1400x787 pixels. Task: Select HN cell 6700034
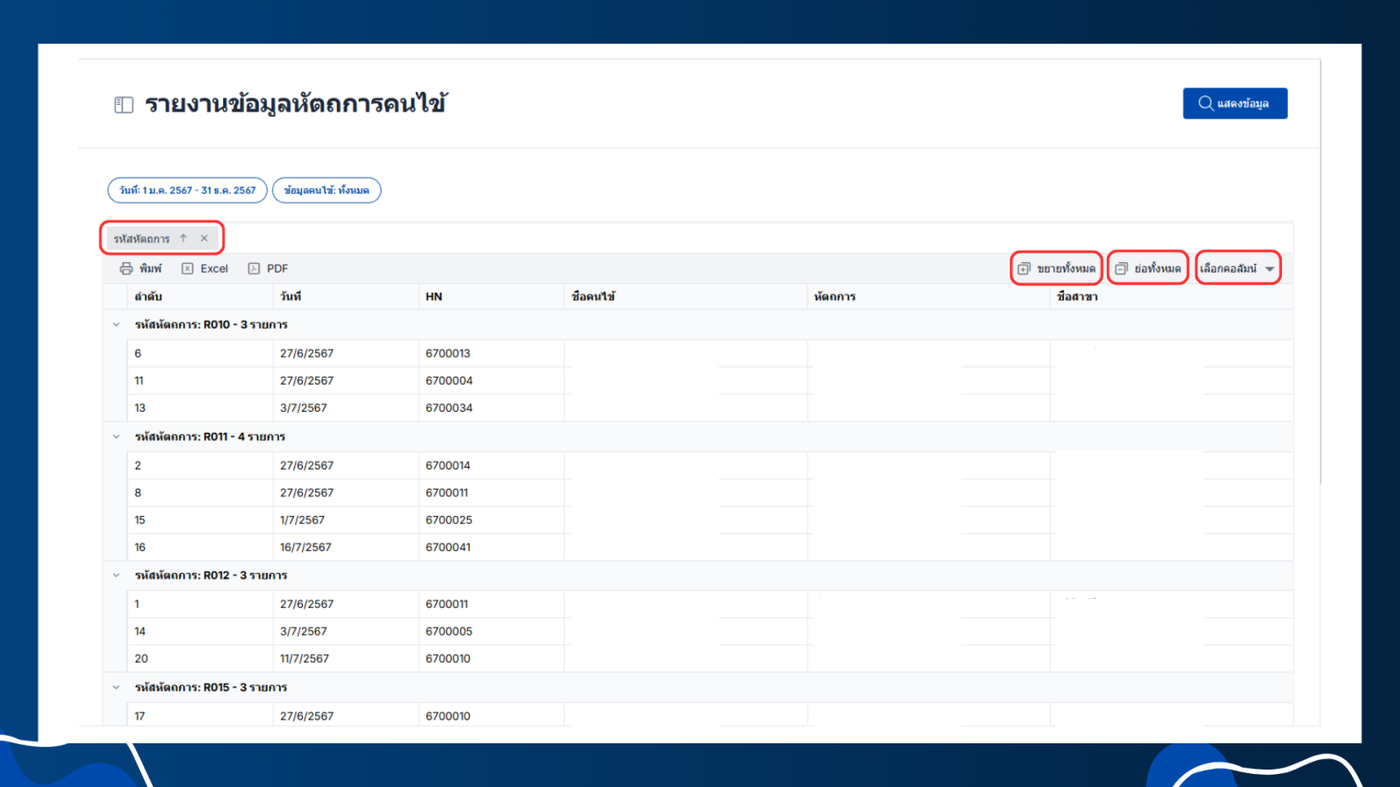(491, 408)
